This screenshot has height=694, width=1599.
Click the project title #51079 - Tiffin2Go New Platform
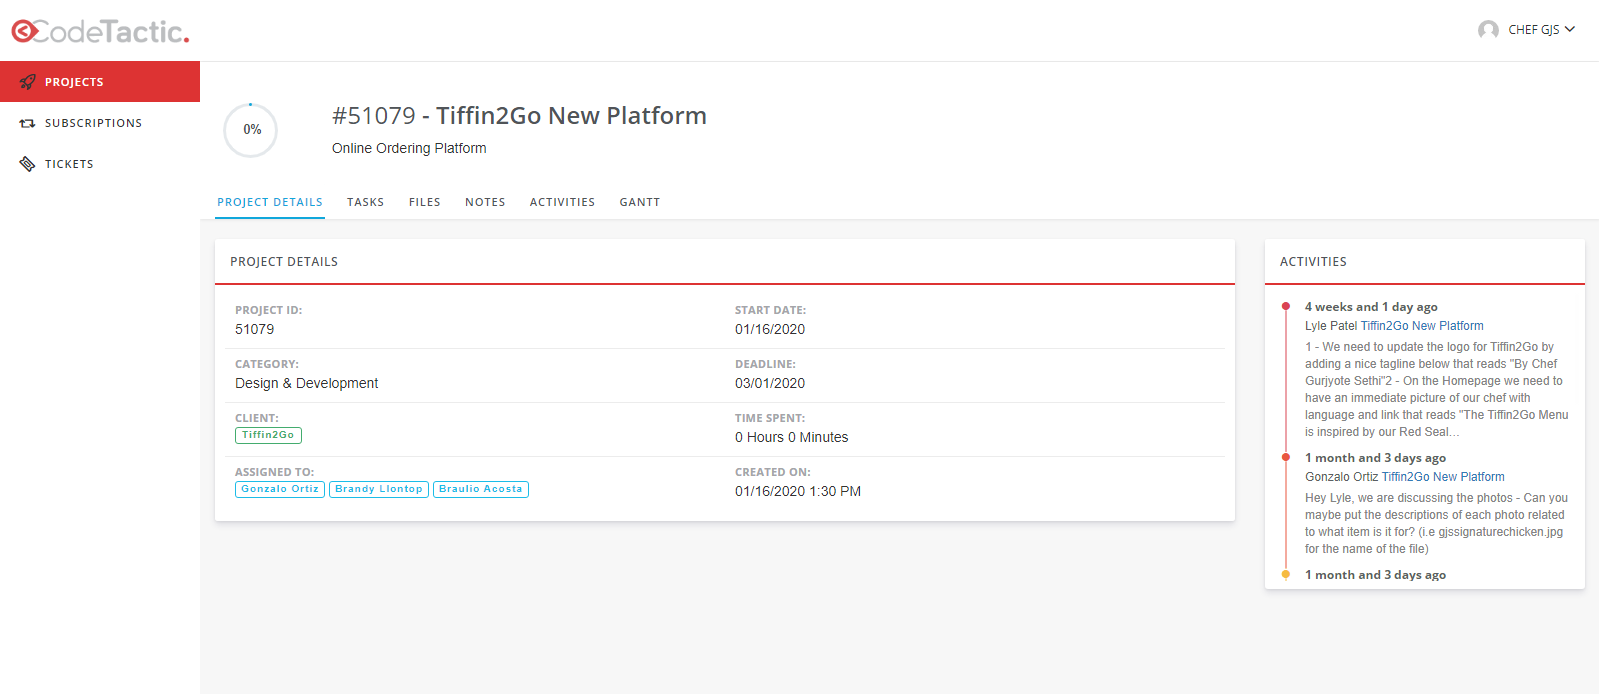click(519, 116)
